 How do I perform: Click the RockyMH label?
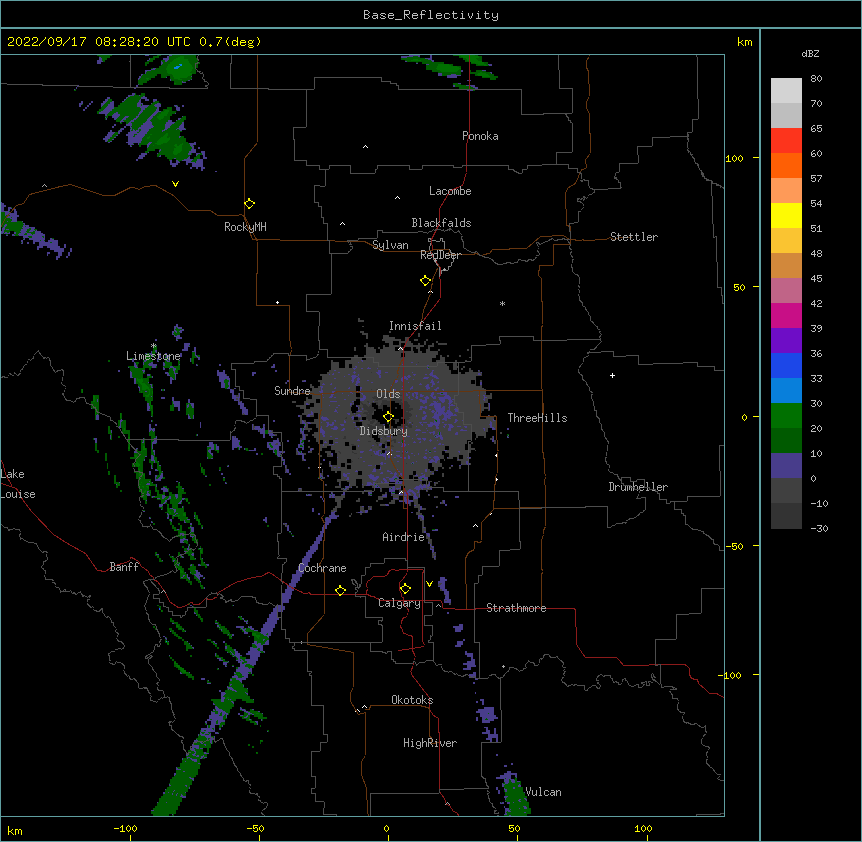click(245, 227)
